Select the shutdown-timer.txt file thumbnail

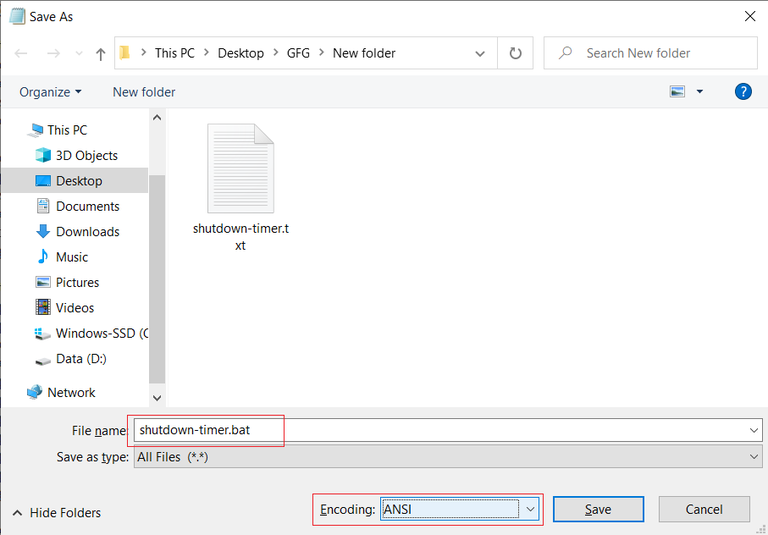click(x=240, y=169)
